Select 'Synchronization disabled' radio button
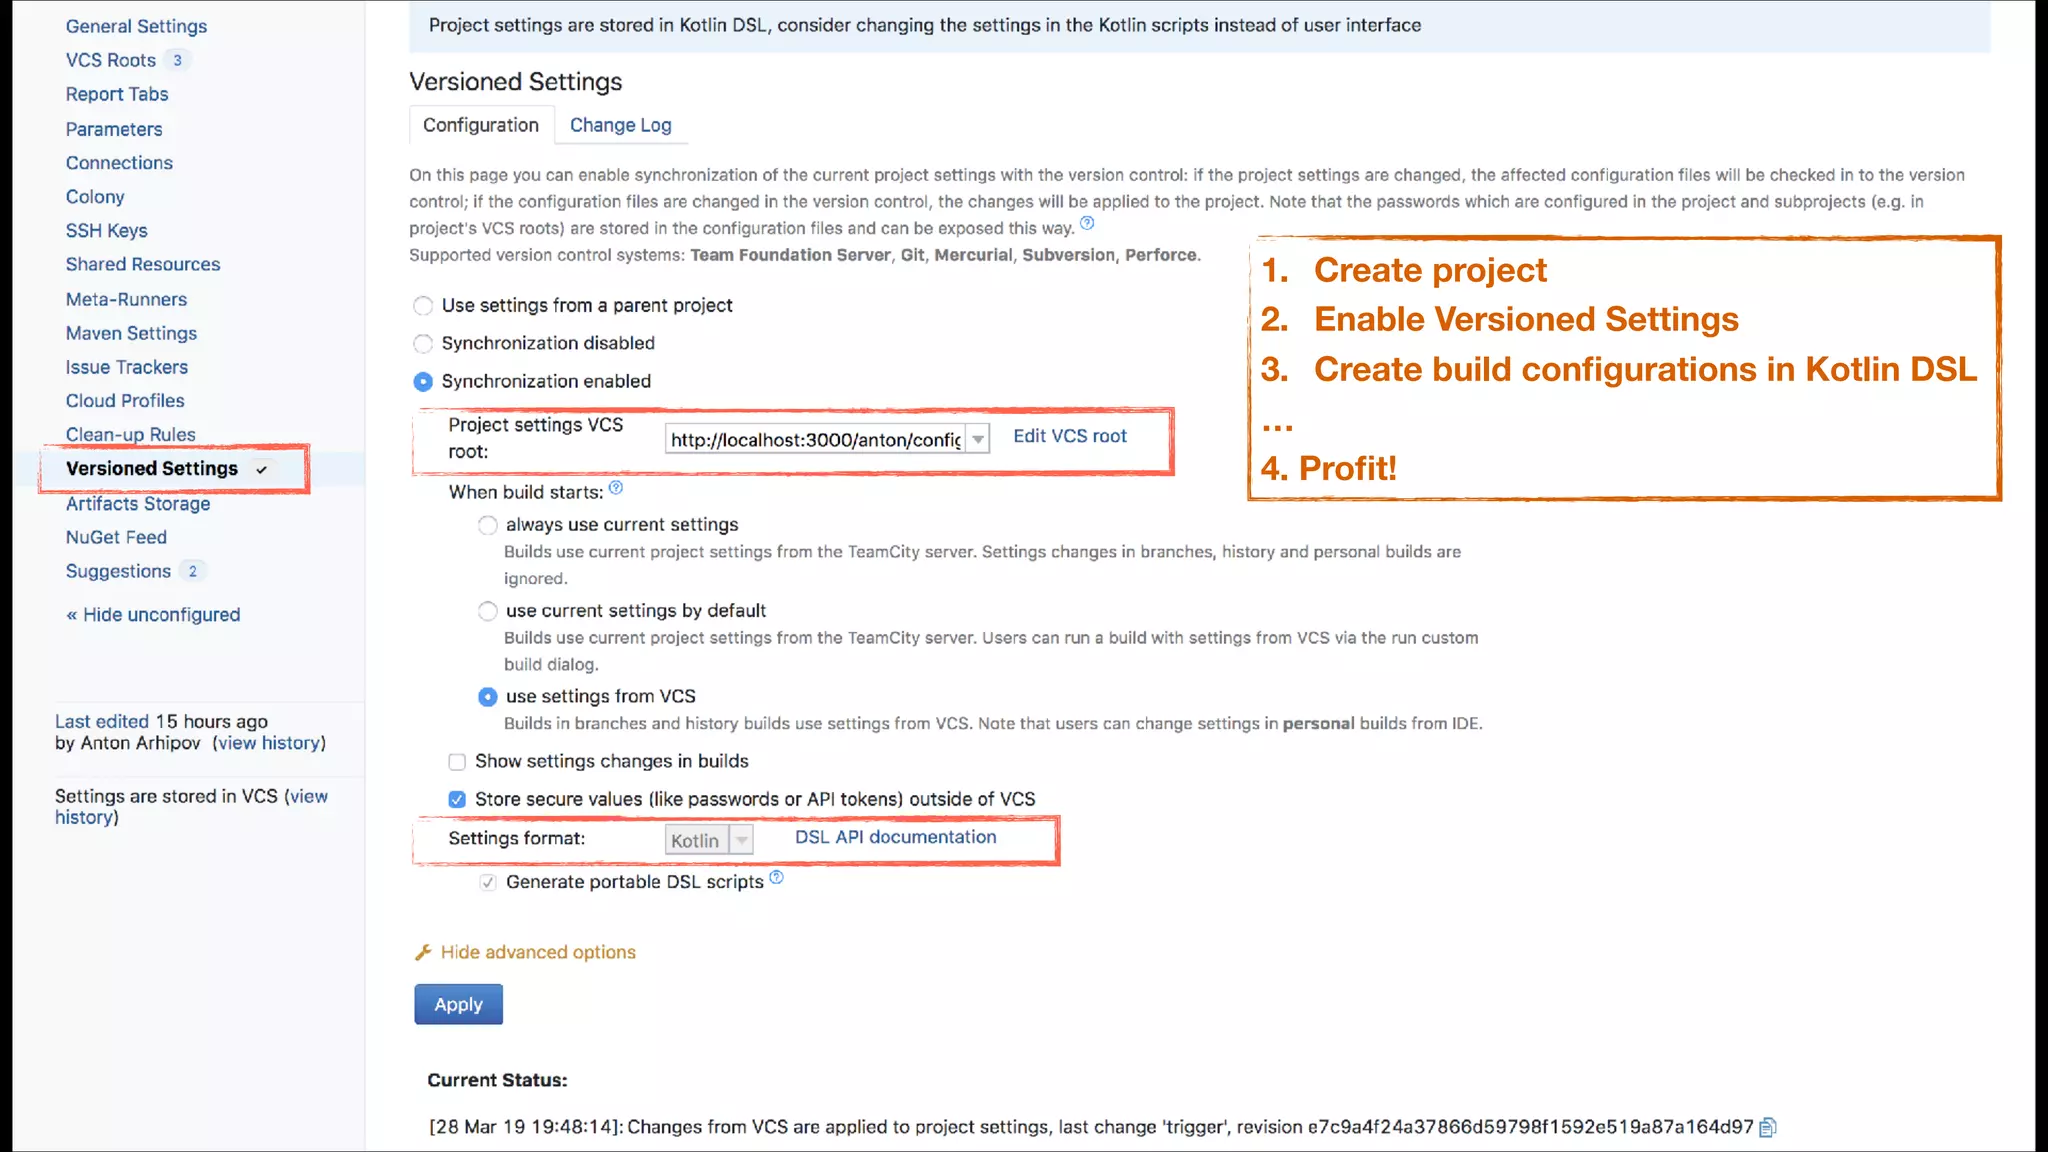Image resolution: width=2048 pixels, height=1152 pixels. pos(423,344)
